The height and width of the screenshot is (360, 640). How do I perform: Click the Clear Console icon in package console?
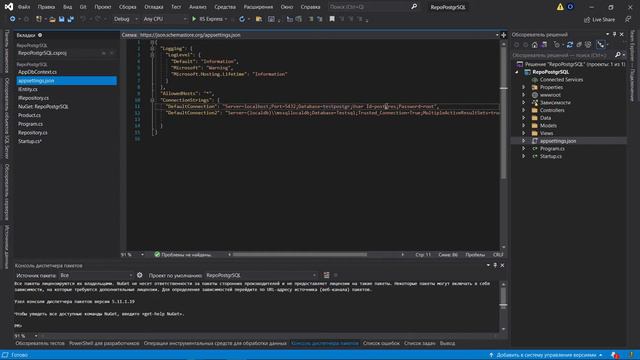click(326, 275)
